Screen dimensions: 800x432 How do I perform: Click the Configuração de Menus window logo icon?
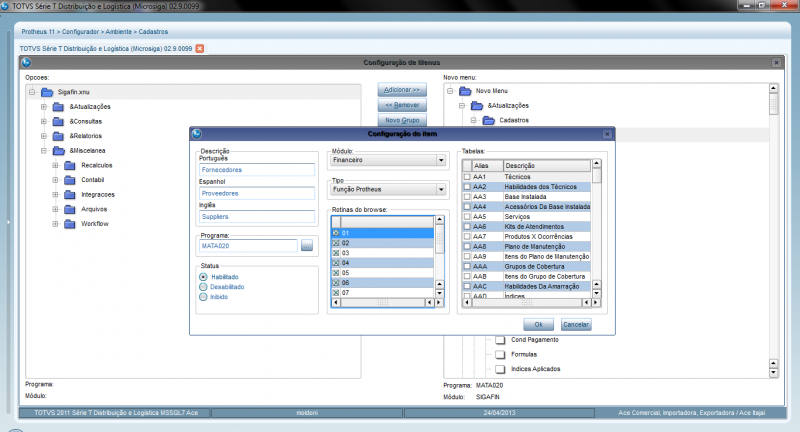(27, 62)
